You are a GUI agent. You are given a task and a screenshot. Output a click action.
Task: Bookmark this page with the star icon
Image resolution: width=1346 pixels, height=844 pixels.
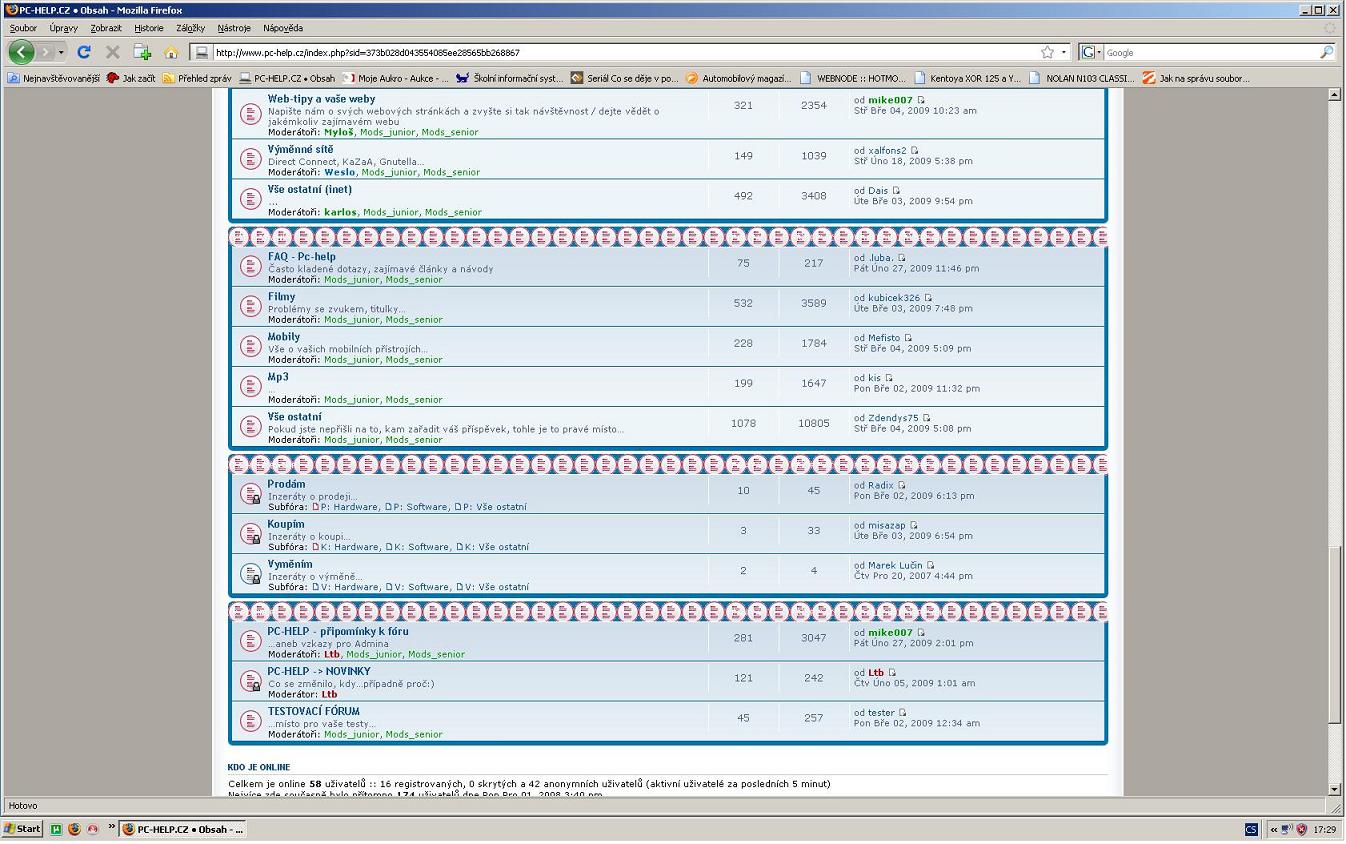(1047, 52)
